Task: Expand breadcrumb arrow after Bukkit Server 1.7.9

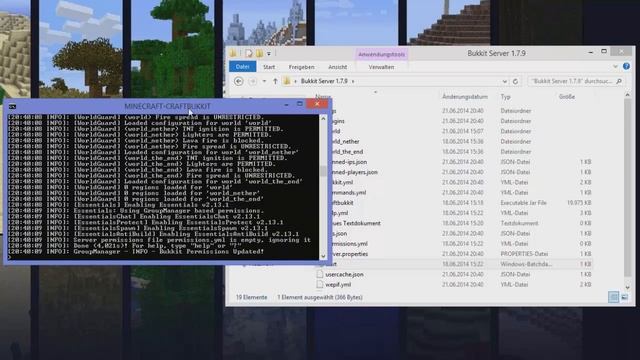Action: [353, 81]
